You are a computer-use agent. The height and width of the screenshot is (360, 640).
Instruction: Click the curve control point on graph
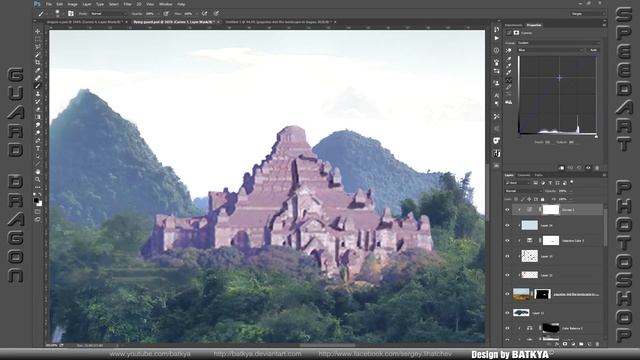pyautogui.click(x=559, y=78)
